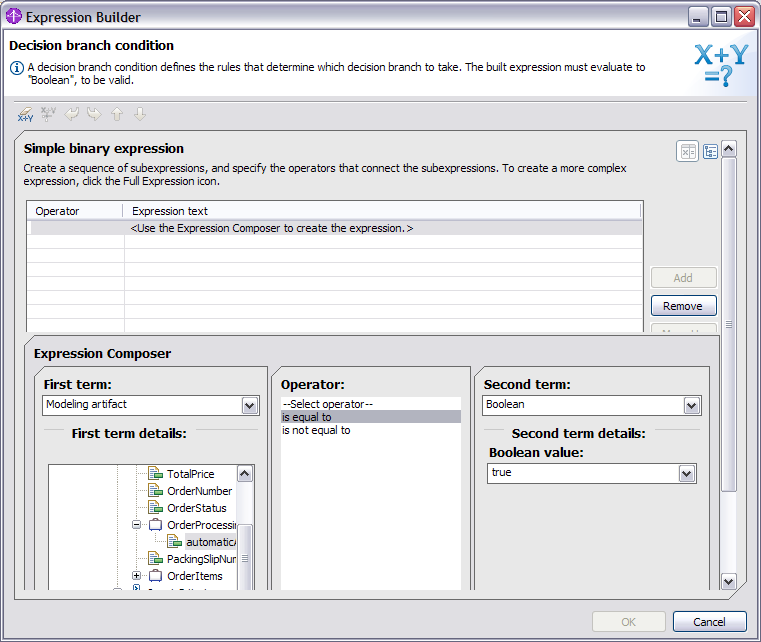Select TotalPrice in the tree
The image size is (761, 642).
190,474
